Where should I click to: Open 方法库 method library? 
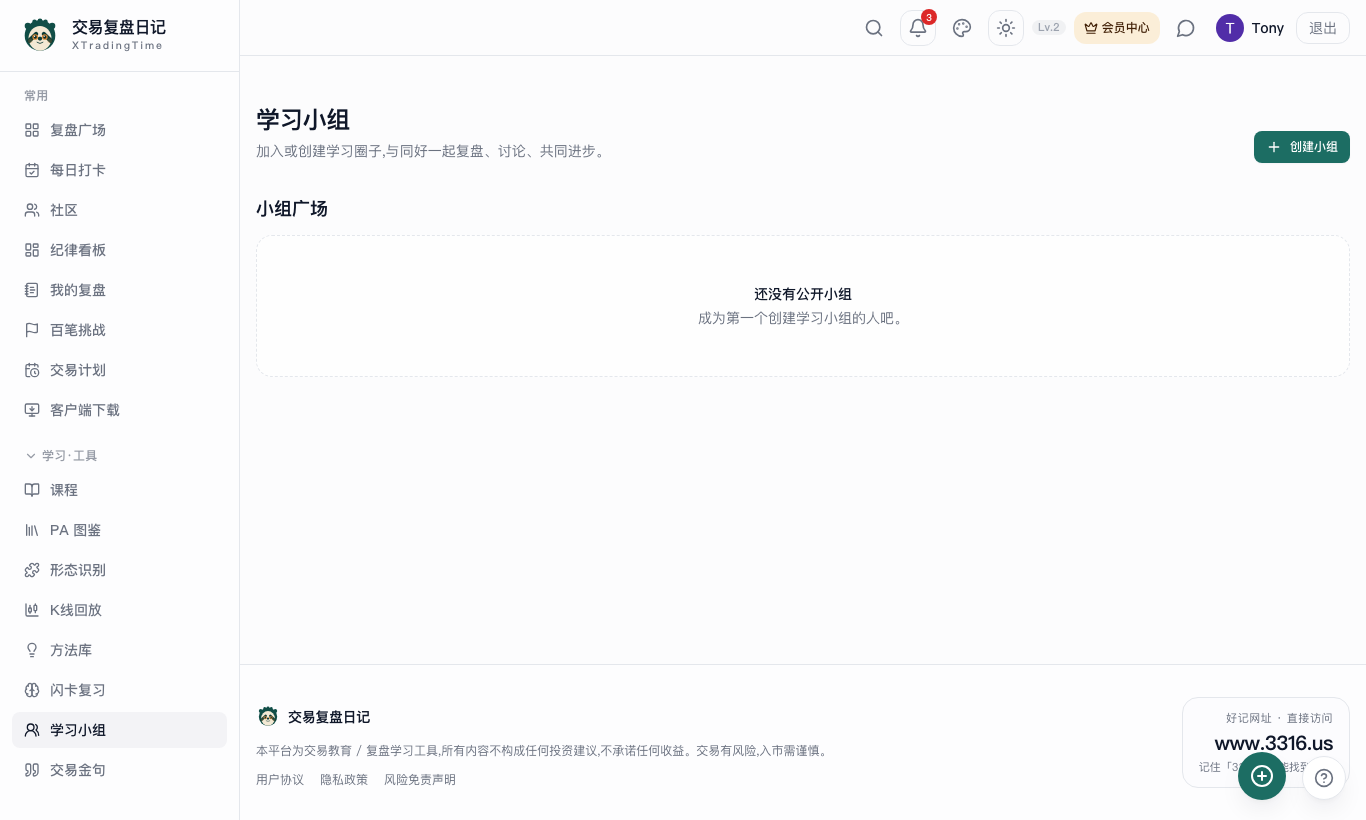[x=119, y=650]
